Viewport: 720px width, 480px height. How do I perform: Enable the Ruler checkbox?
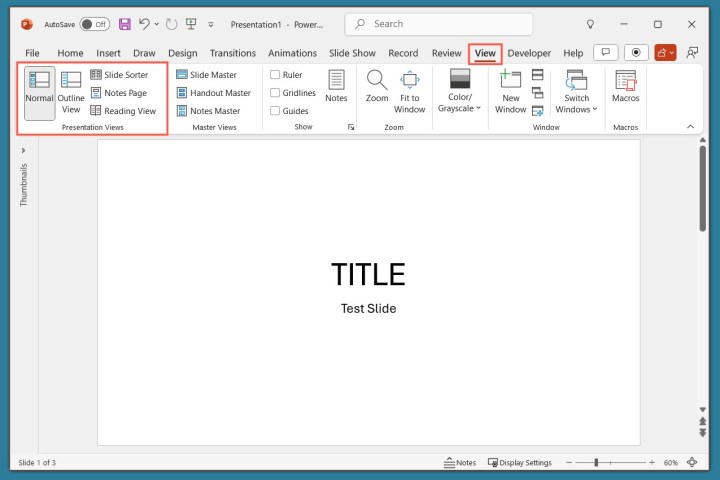(275, 75)
